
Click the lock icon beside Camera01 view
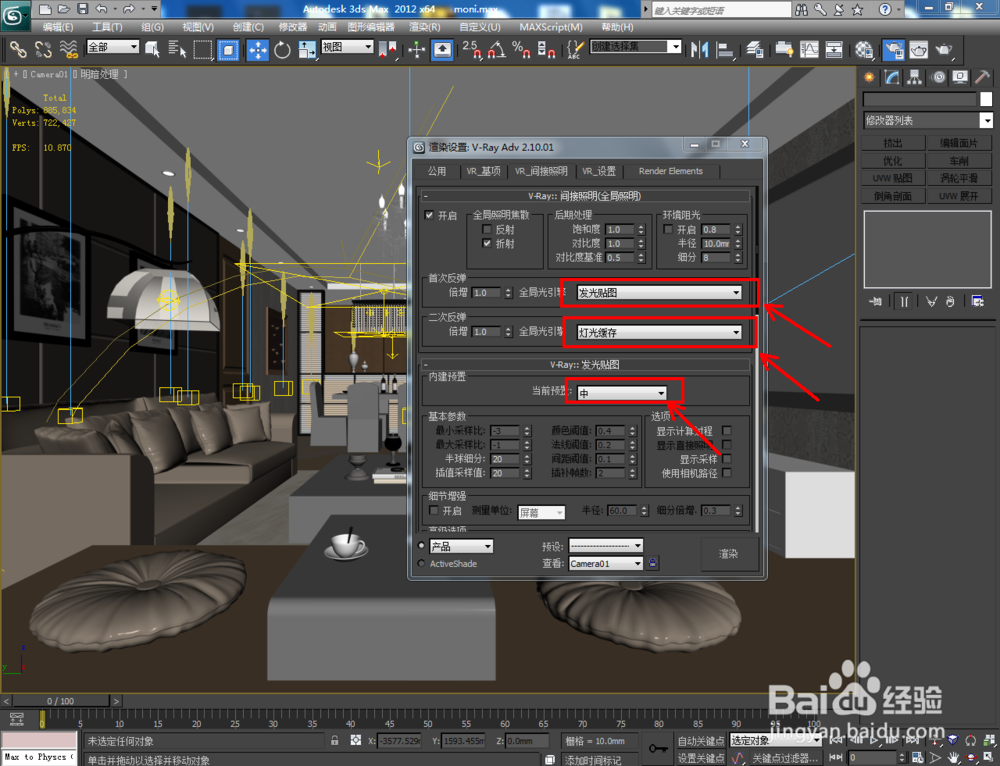pyautogui.click(x=652, y=563)
